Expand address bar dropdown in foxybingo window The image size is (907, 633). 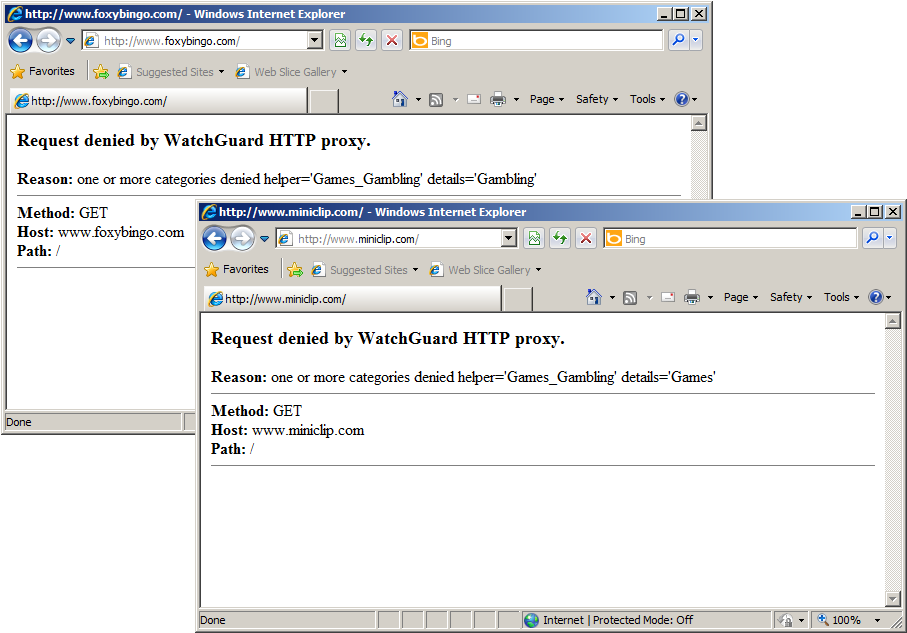(315, 41)
